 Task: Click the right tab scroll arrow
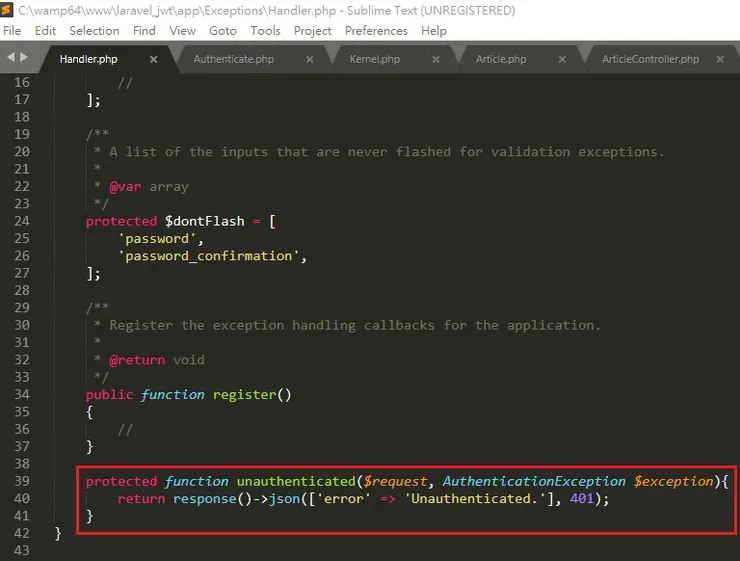tap(24, 58)
